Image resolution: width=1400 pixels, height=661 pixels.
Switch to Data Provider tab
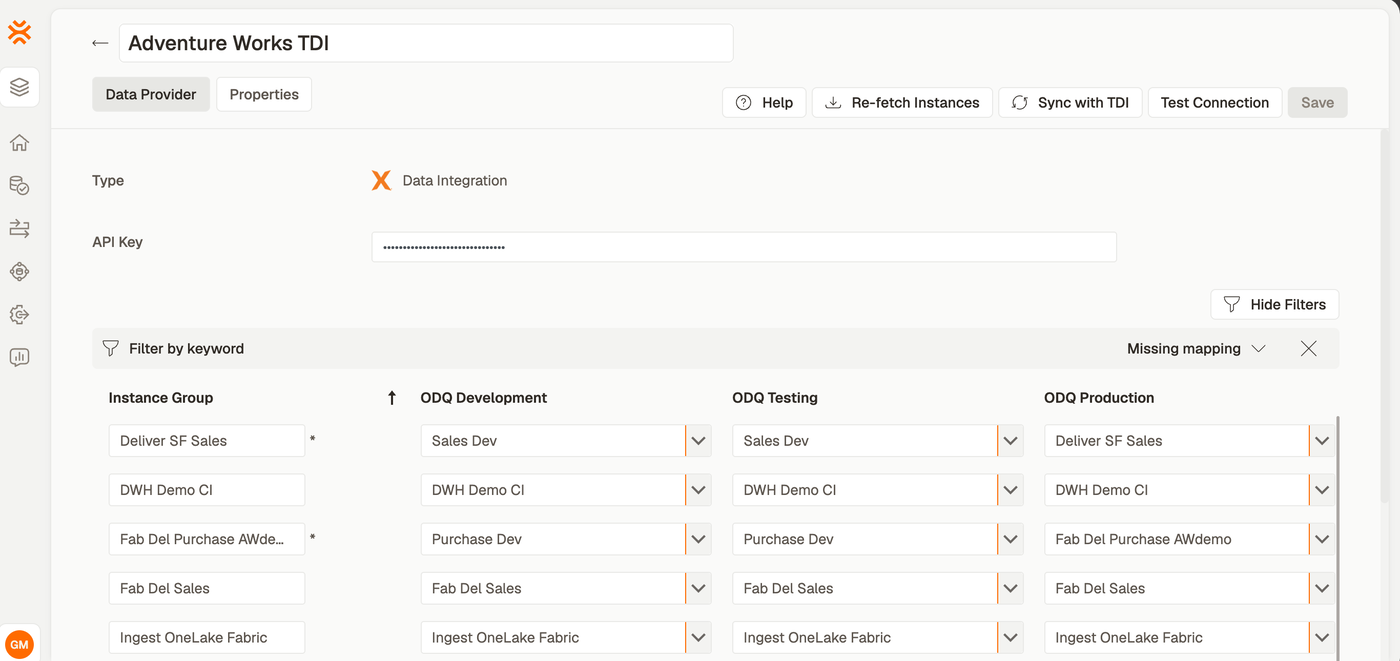click(151, 94)
